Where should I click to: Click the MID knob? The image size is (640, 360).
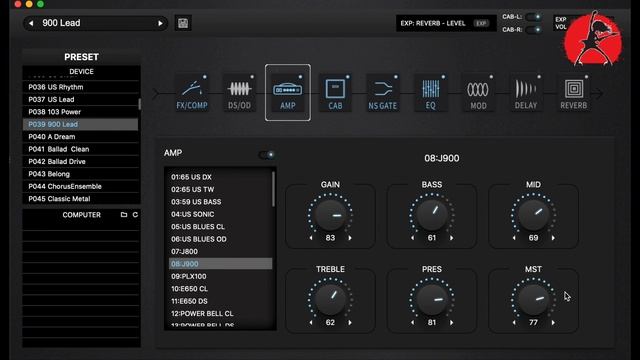click(x=533, y=215)
